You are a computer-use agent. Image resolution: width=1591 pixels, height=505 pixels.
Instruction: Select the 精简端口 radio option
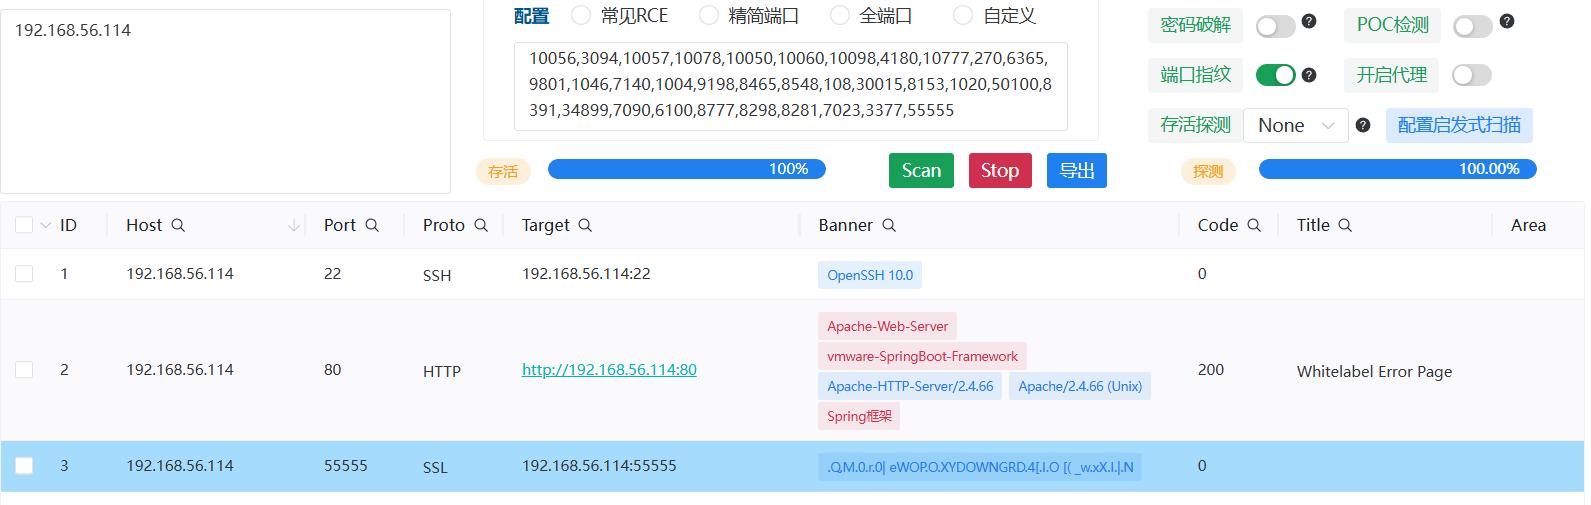(709, 15)
